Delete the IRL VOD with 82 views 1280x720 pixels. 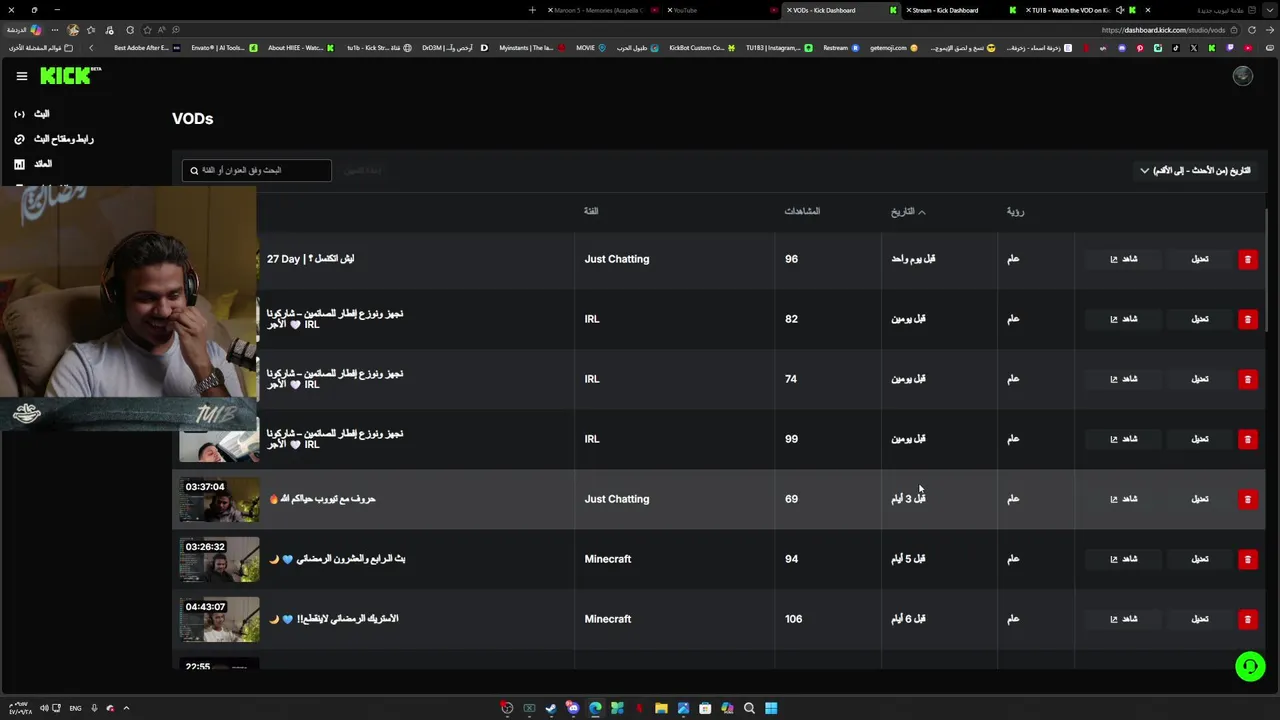pos(1247,319)
